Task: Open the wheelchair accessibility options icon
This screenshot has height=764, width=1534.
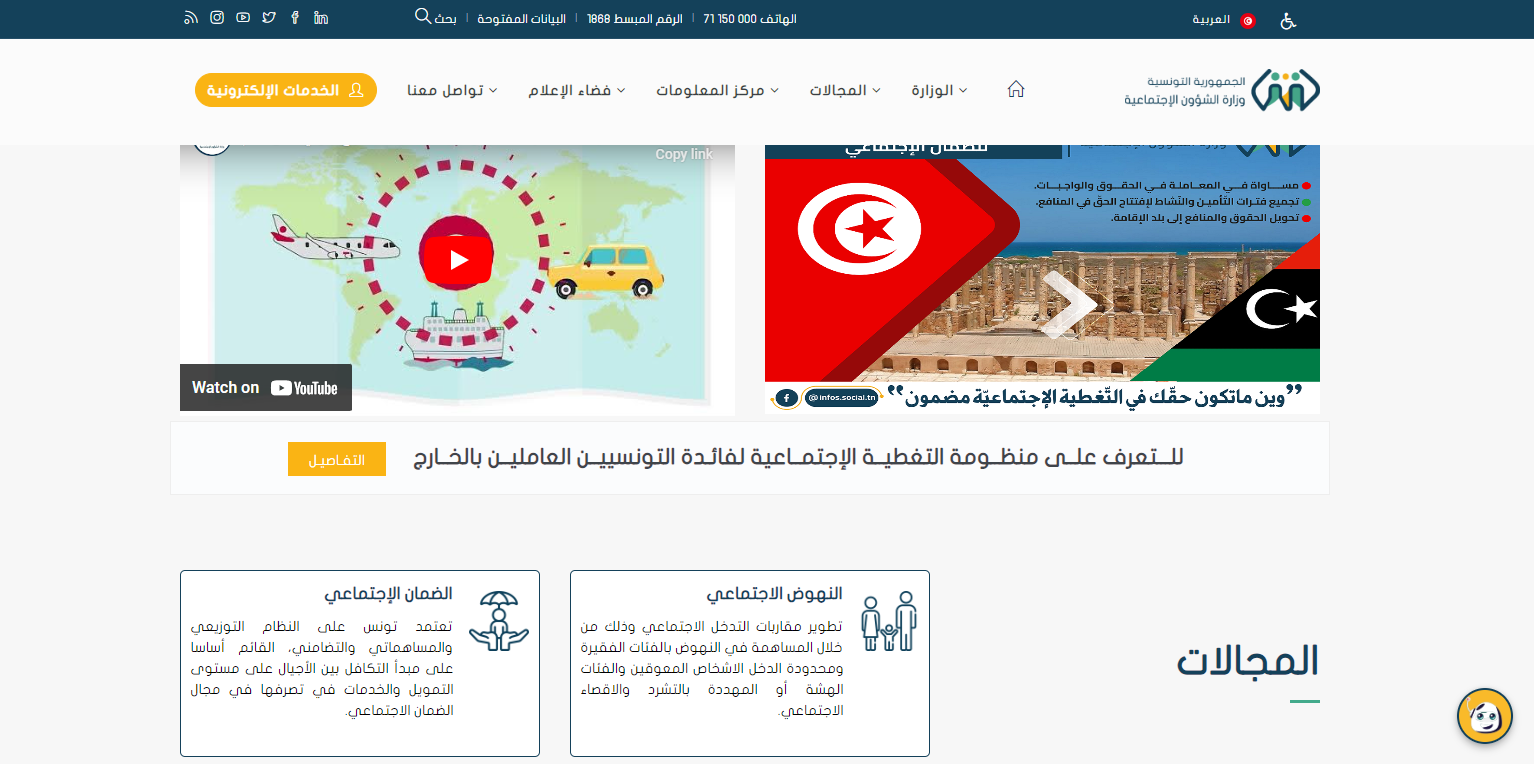Action: [1288, 20]
